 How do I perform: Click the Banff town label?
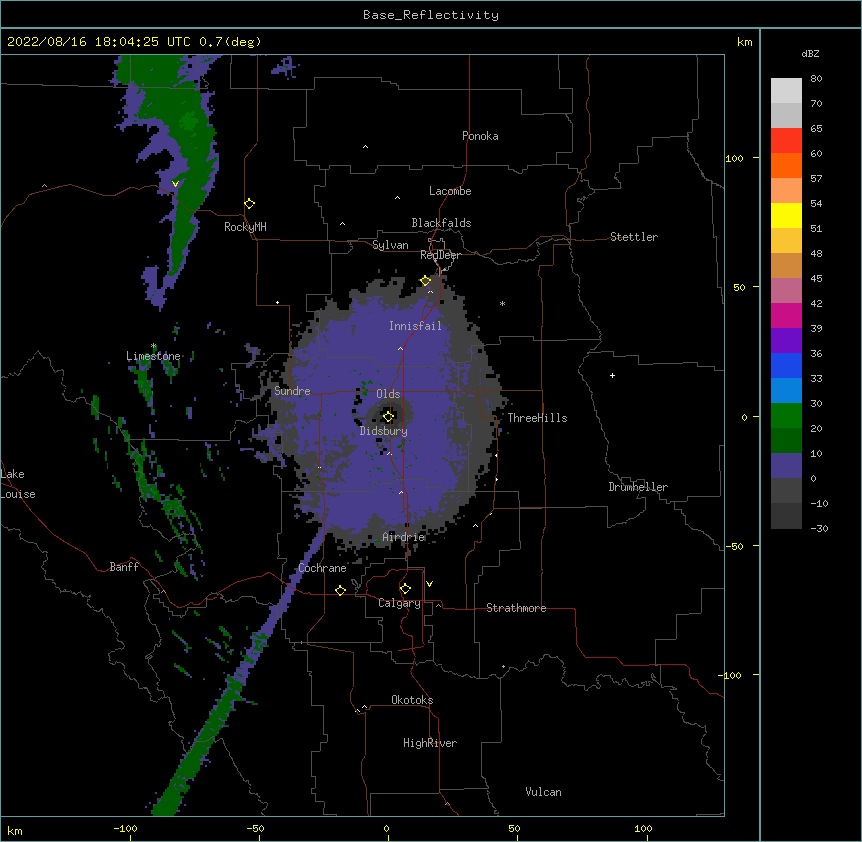(x=124, y=567)
